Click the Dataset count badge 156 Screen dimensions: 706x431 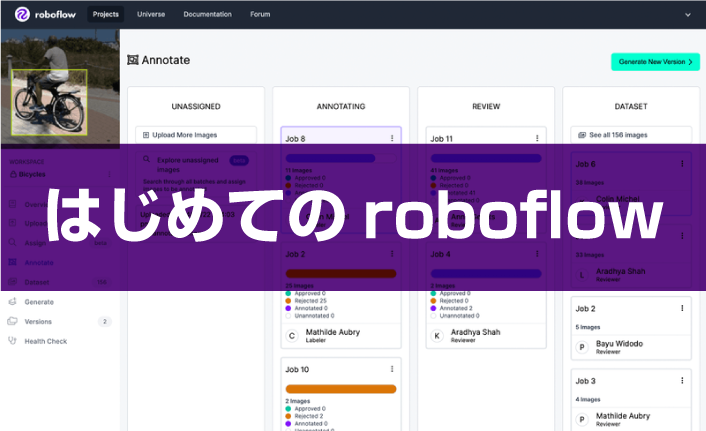coord(102,282)
